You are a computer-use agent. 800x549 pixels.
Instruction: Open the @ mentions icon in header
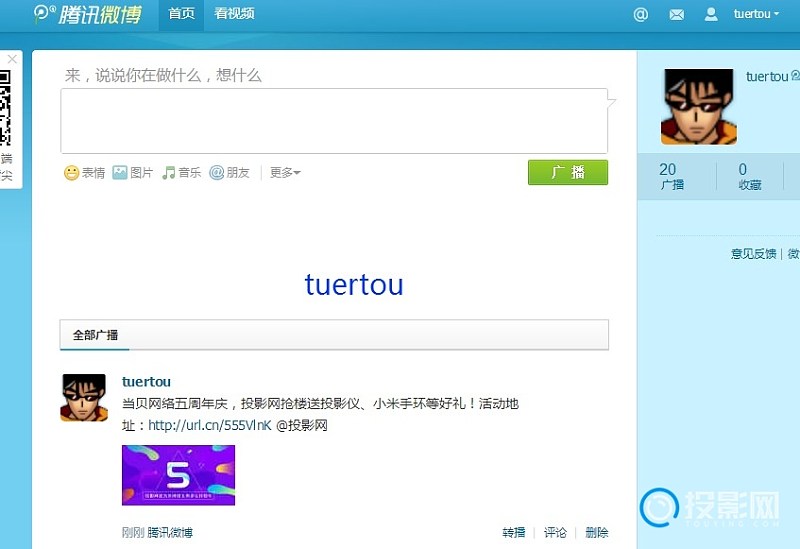point(641,14)
